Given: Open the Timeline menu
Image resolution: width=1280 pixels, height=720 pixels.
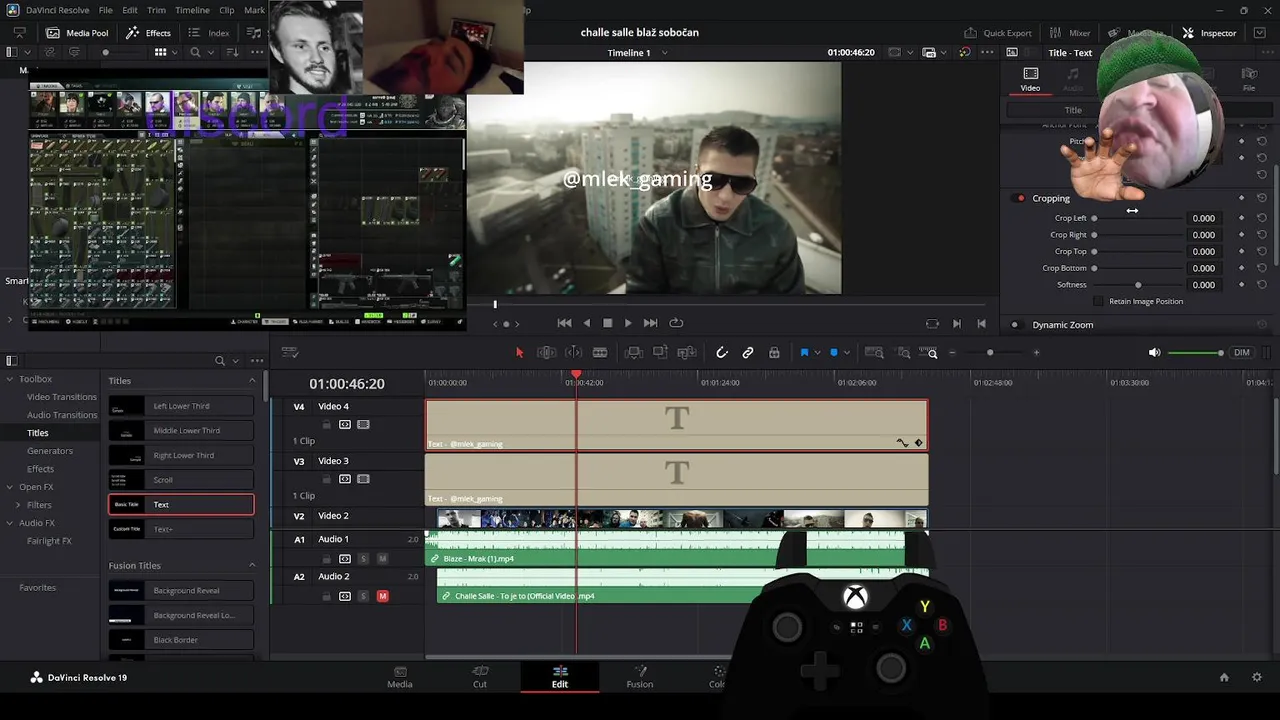Looking at the screenshot, I should click(192, 10).
